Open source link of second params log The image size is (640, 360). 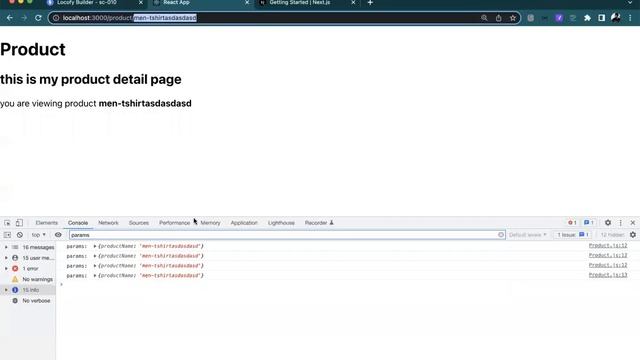coord(608,256)
